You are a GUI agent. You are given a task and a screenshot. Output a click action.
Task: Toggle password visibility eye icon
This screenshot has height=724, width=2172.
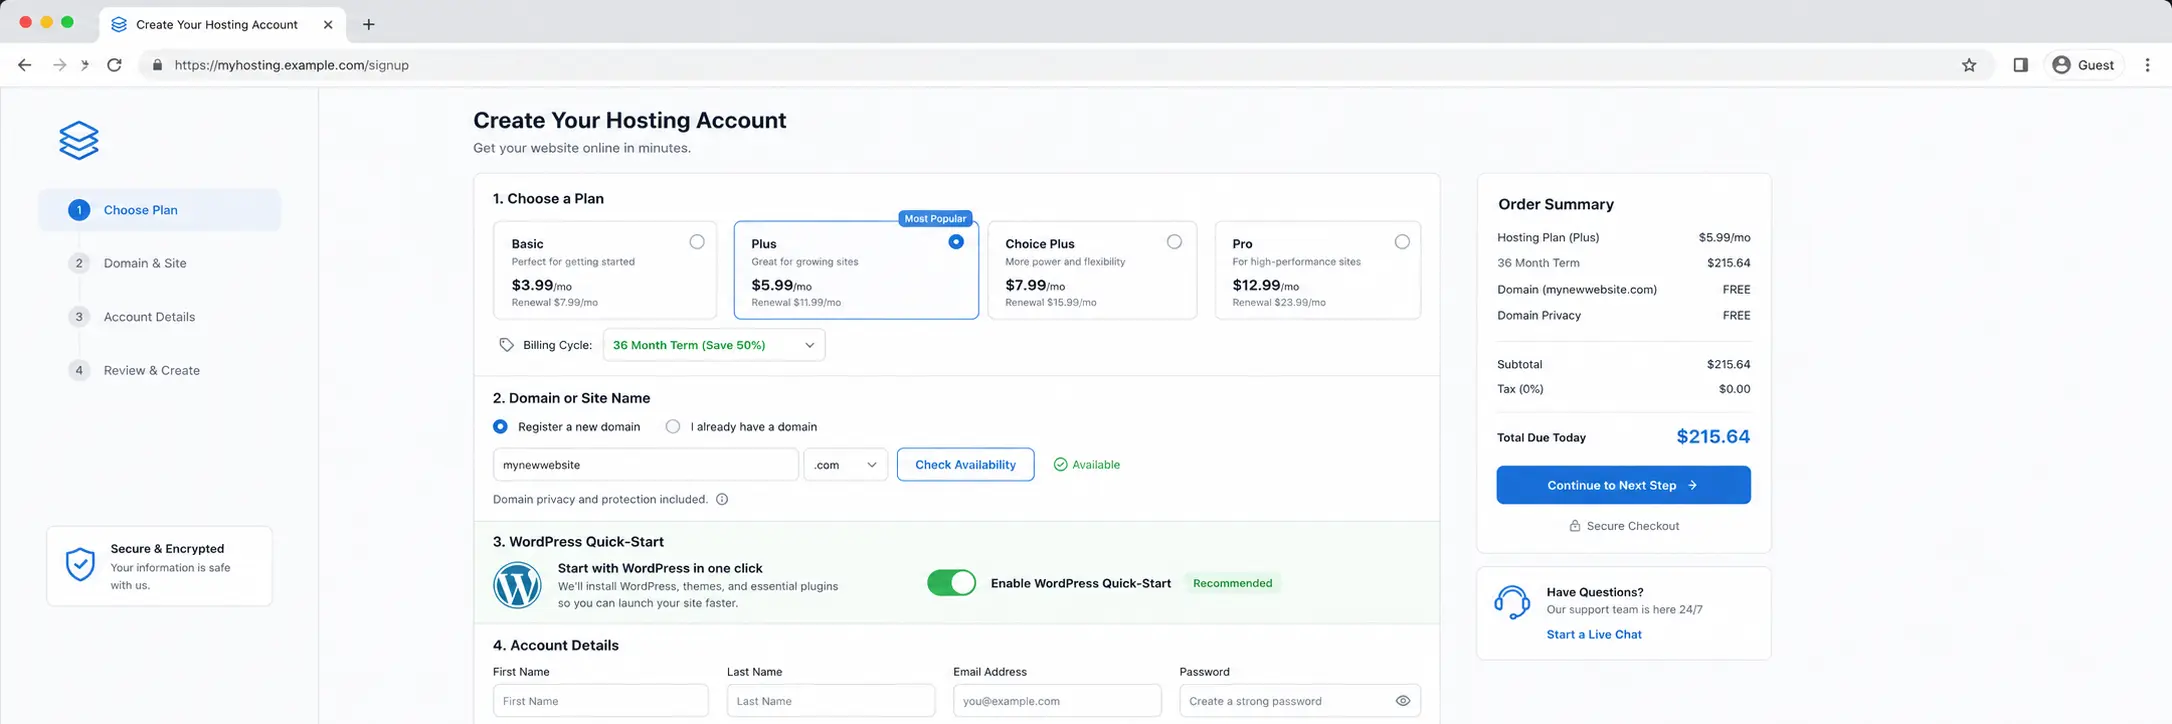click(x=1402, y=701)
